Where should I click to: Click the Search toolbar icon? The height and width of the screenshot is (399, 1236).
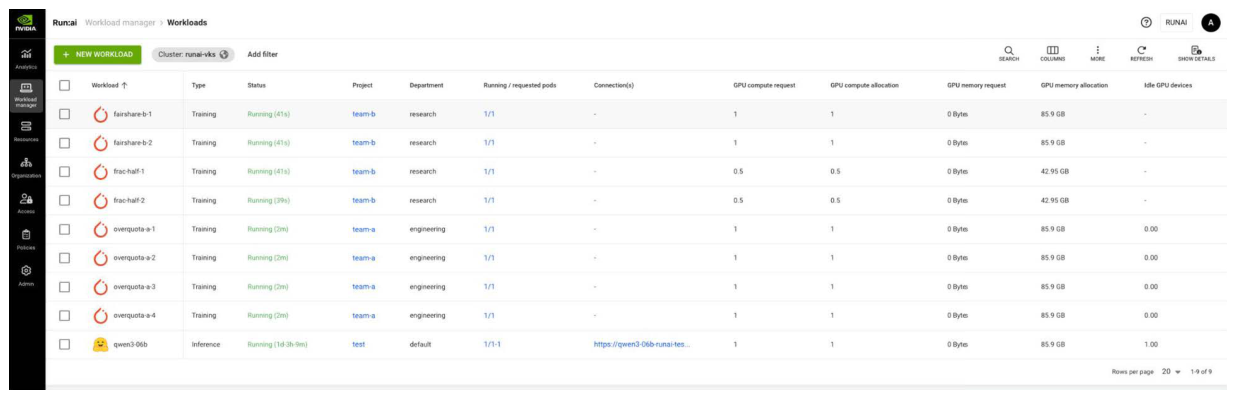pyautogui.click(x=1009, y=53)
